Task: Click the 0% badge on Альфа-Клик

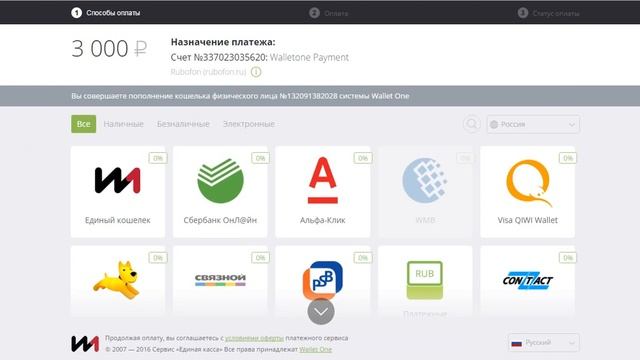Action: [x=363, y=158]
